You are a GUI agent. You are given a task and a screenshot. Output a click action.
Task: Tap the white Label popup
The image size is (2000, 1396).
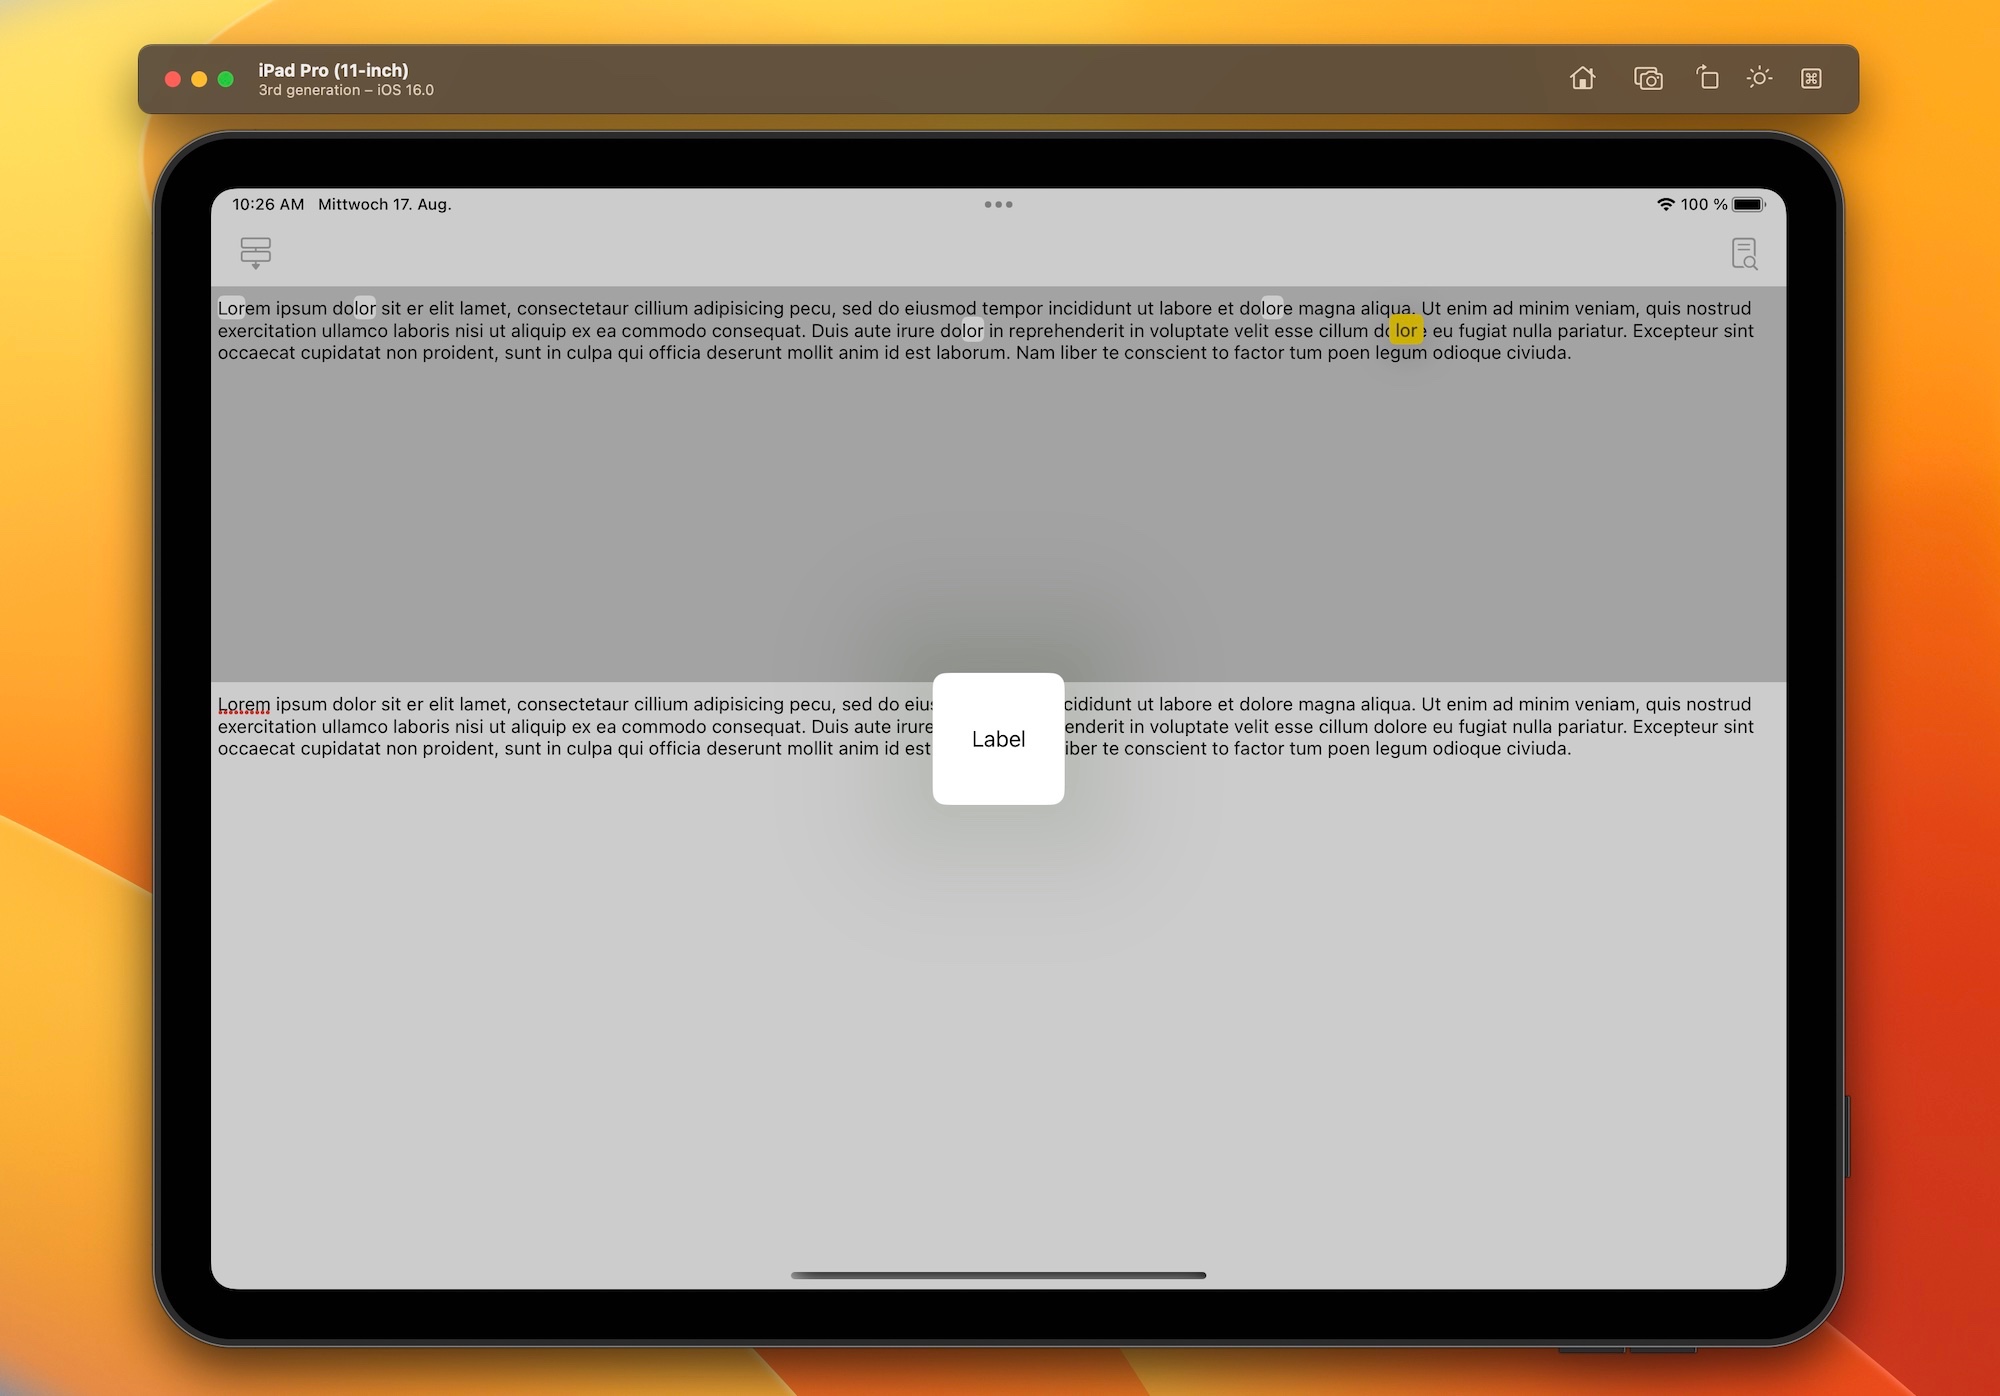(x=998, y=738)
